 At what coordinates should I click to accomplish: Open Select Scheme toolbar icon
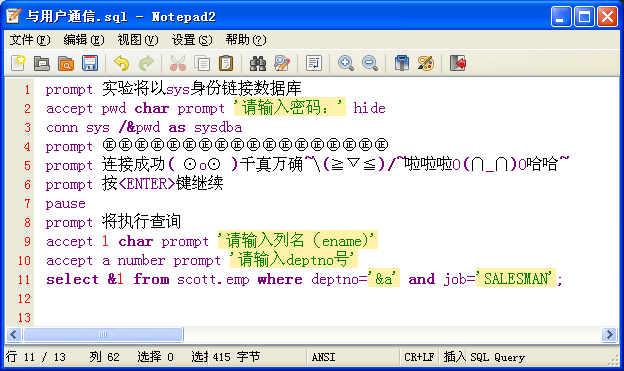click(402, 63)
